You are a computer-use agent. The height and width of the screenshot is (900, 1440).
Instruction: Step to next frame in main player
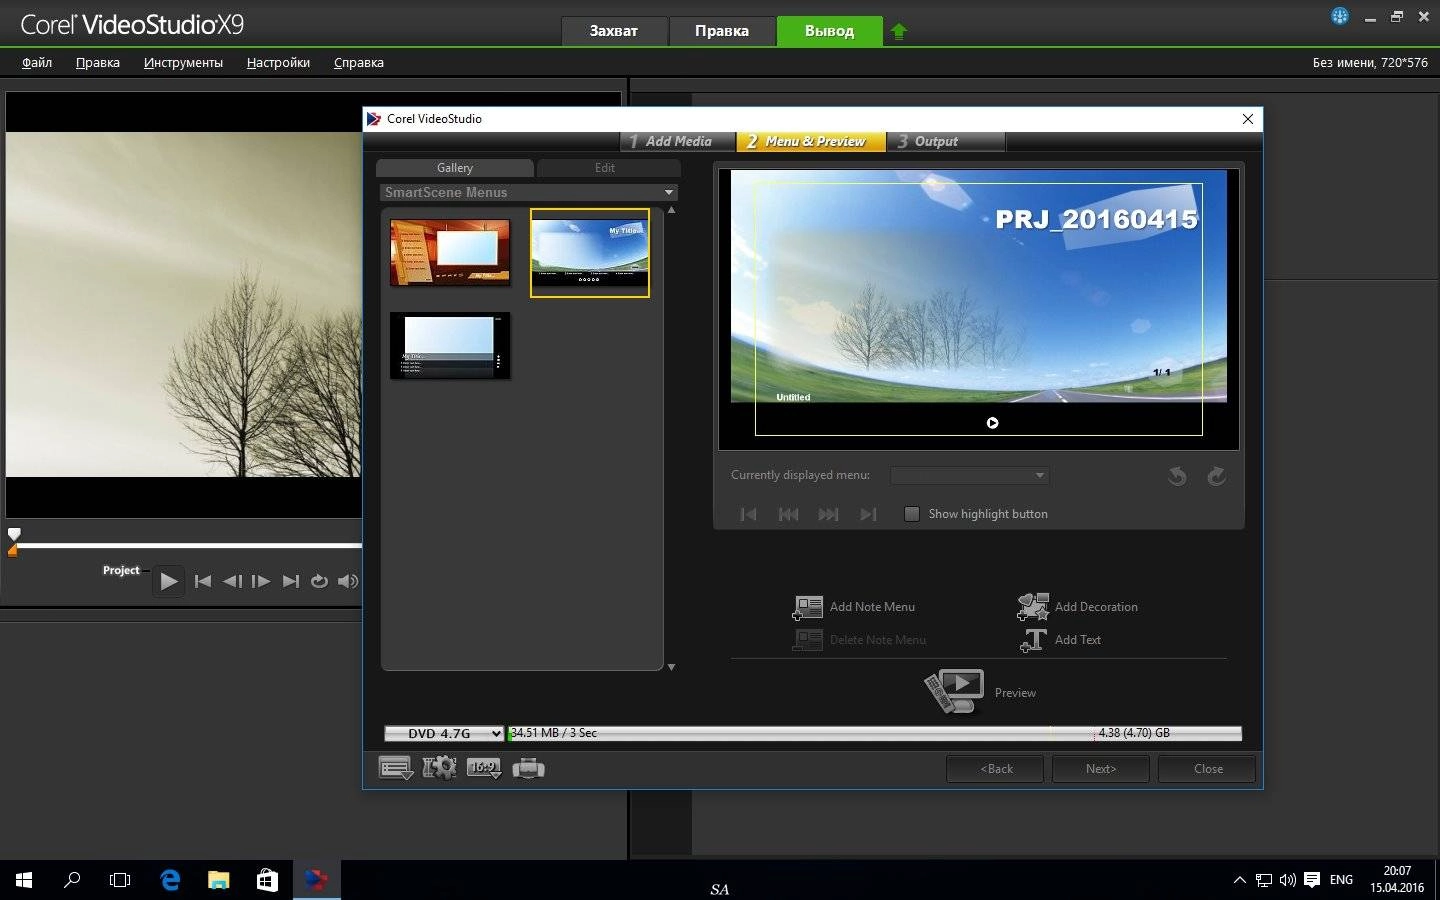(x=261, y=581)
